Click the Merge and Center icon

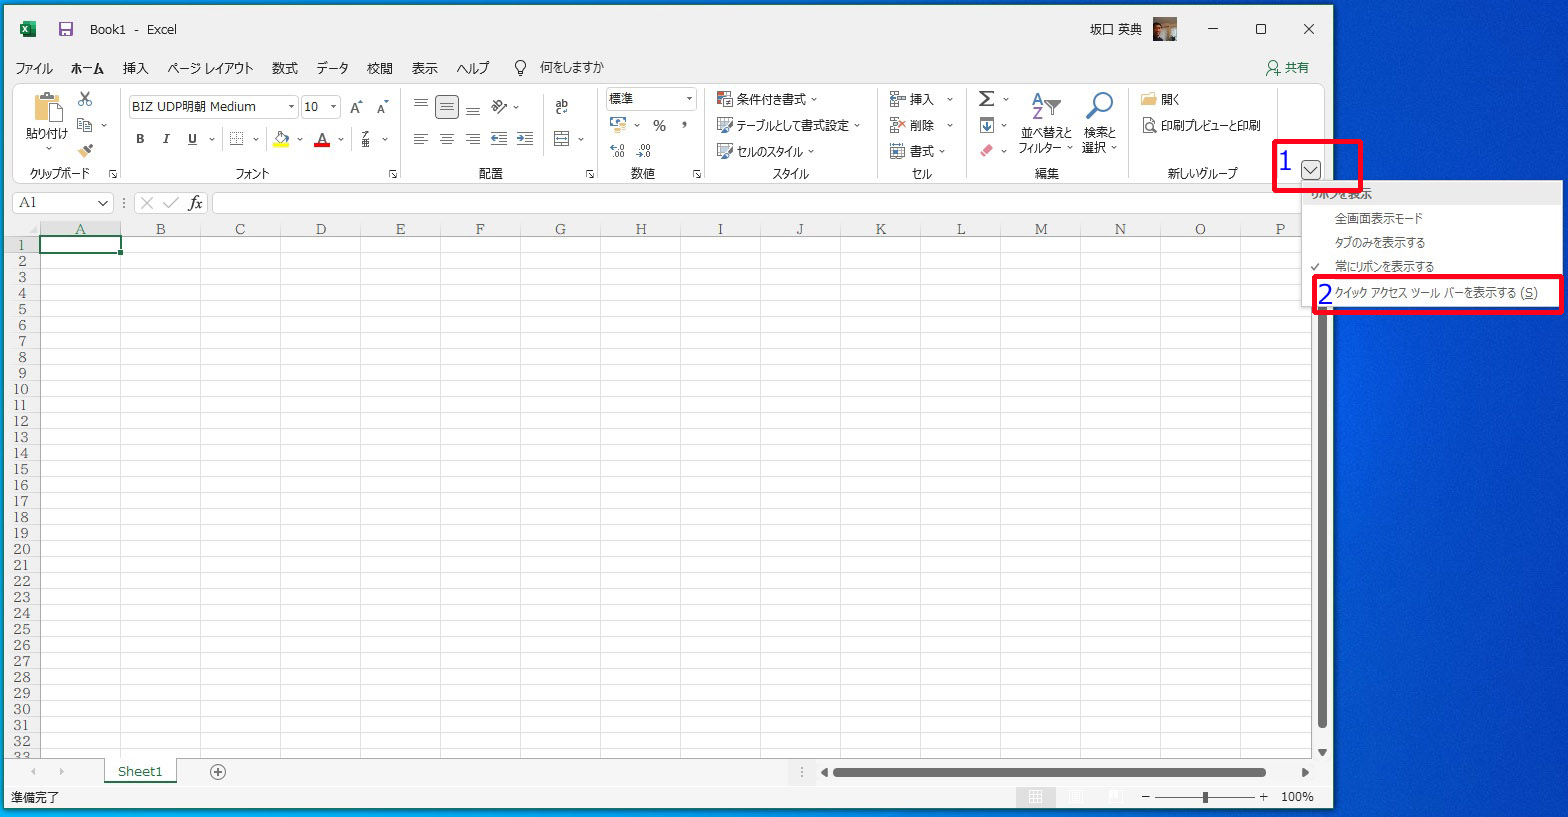tap(562, 139)
